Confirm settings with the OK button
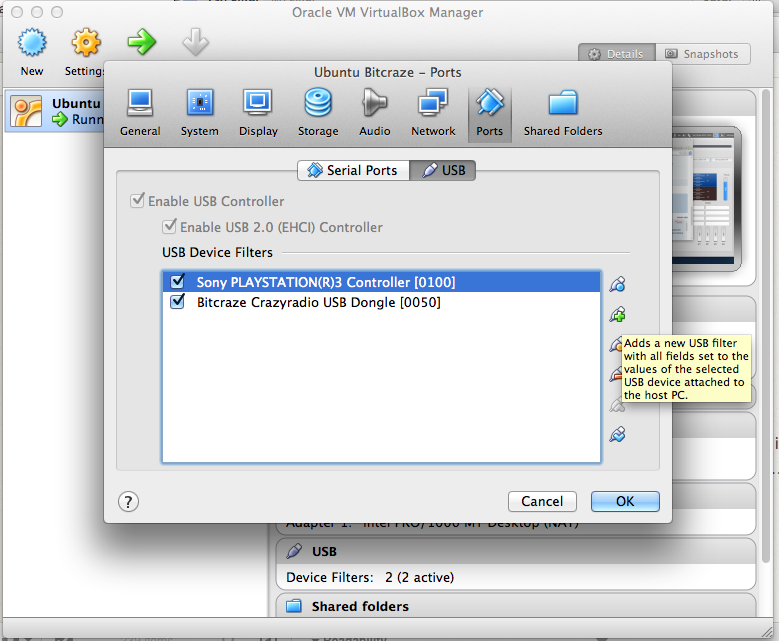 625,501
